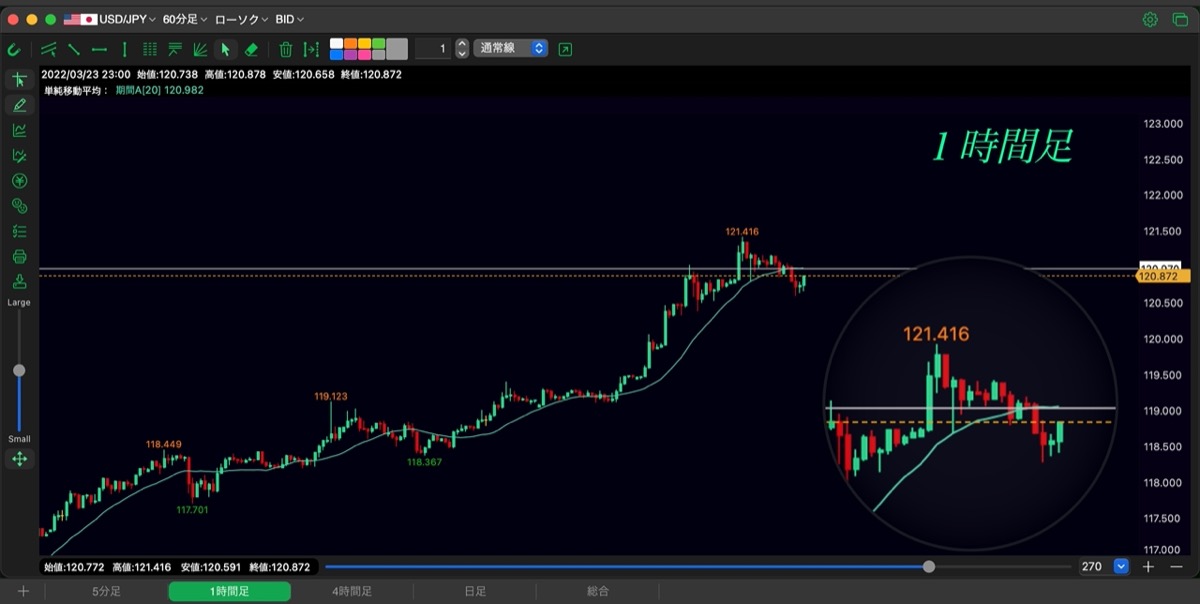This screenshot has height=604, width=1200.
Task: Toggle the crosshair cursor button in sidebar
Action: (19, 80)
